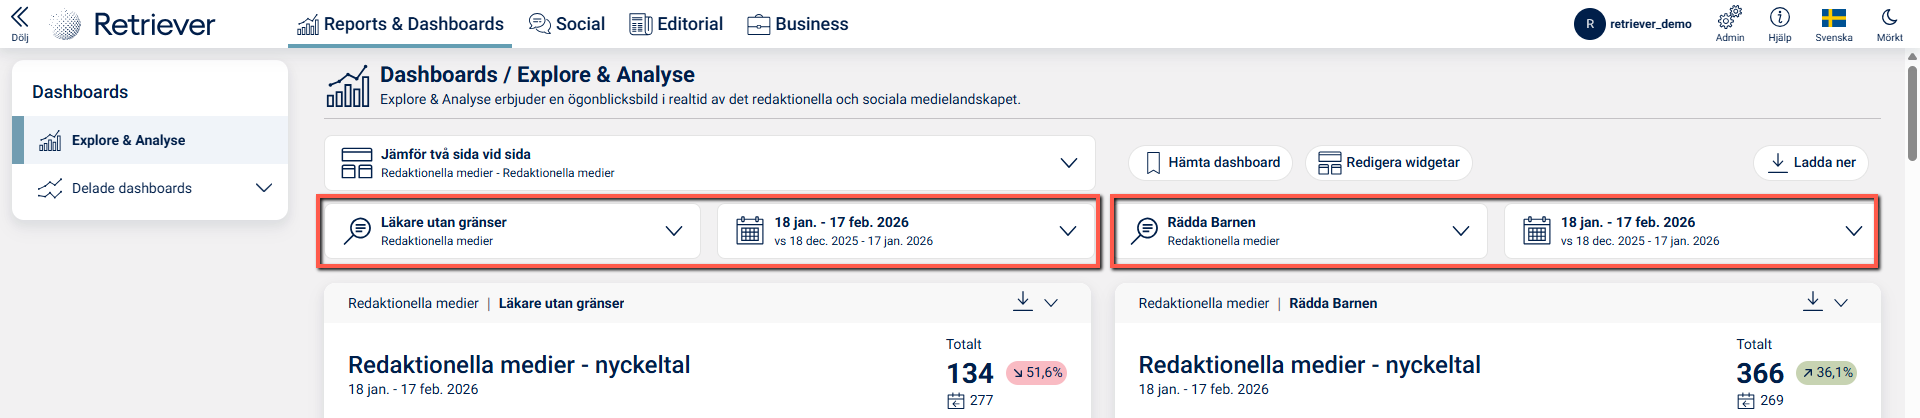This screenshot has height=418, width=1920.
Task: Go to the Business tab
Action: tap(798, 24)
